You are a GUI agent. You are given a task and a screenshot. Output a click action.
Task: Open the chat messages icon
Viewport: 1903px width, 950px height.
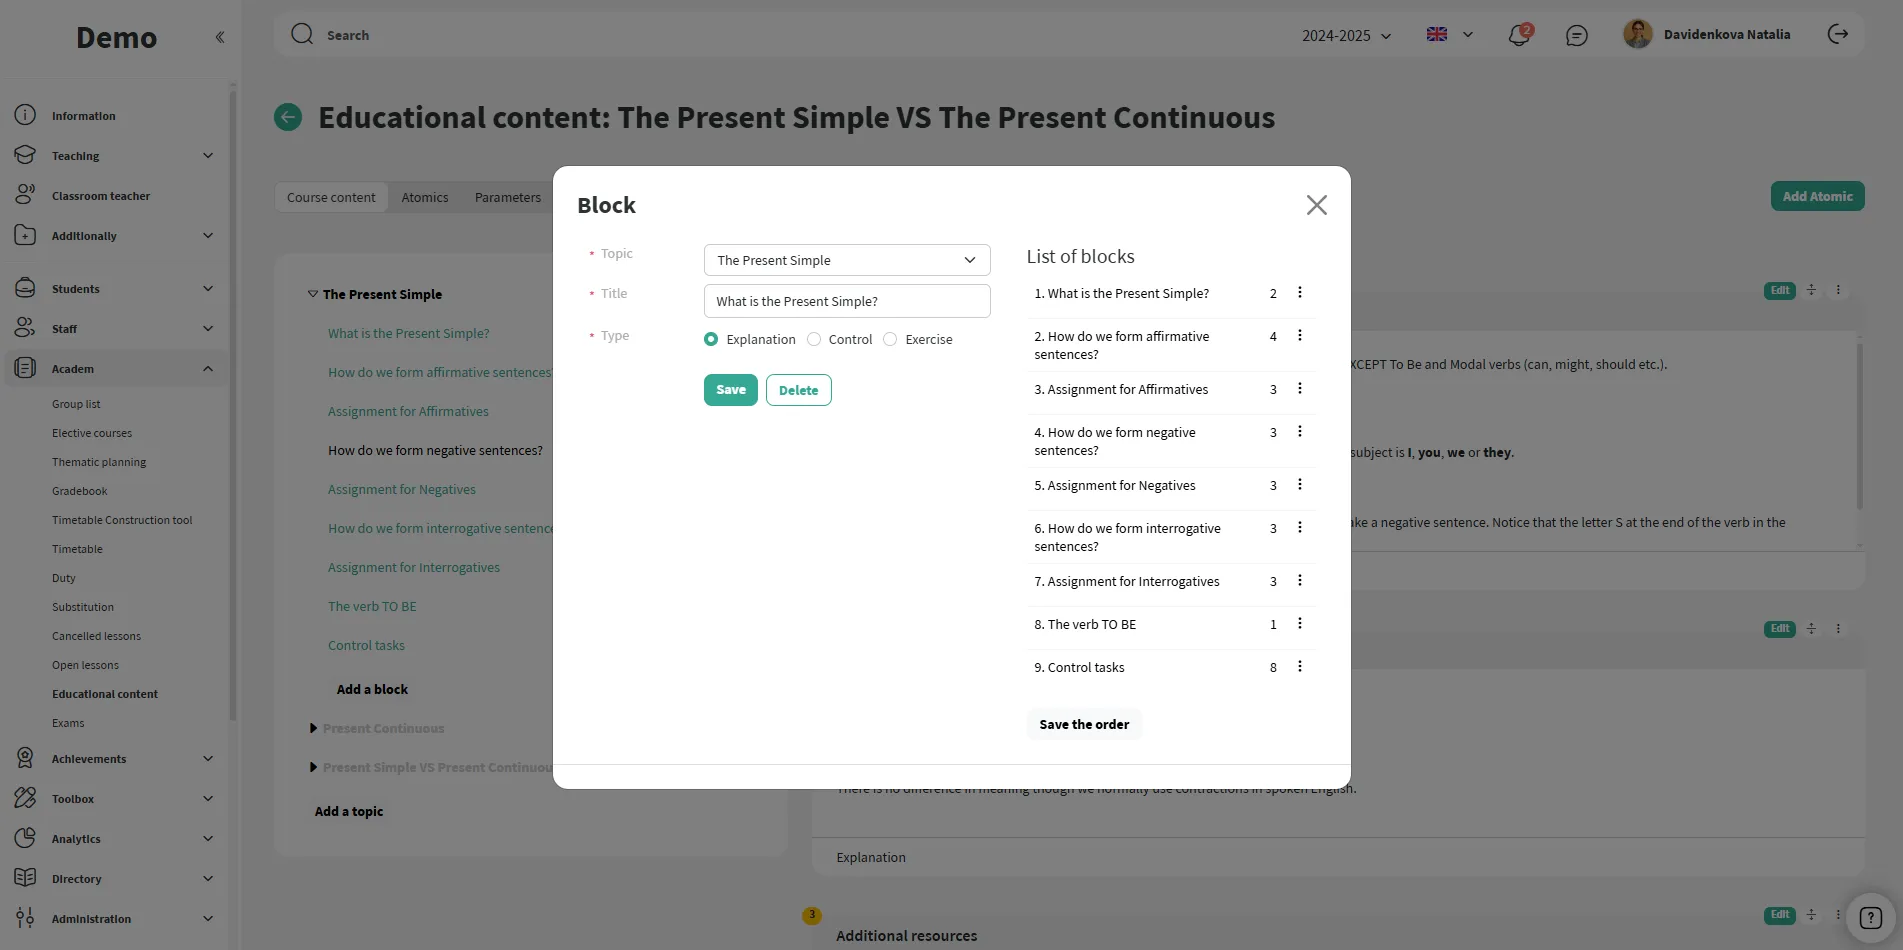(1577, 36)
